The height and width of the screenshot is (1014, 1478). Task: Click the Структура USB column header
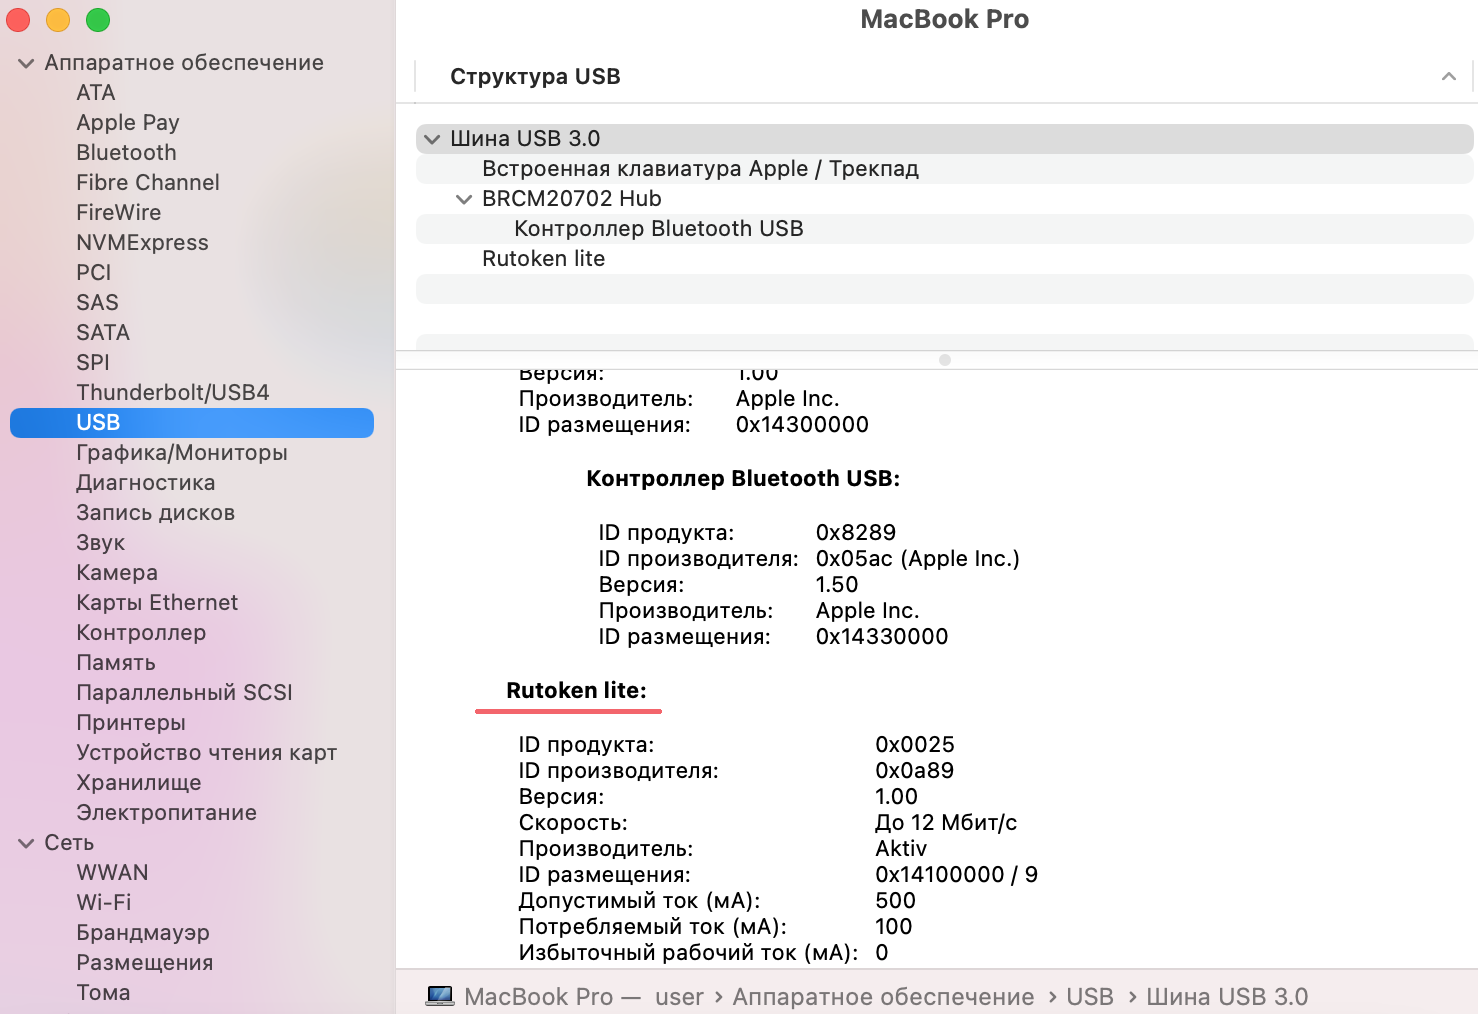click(535, 77)
